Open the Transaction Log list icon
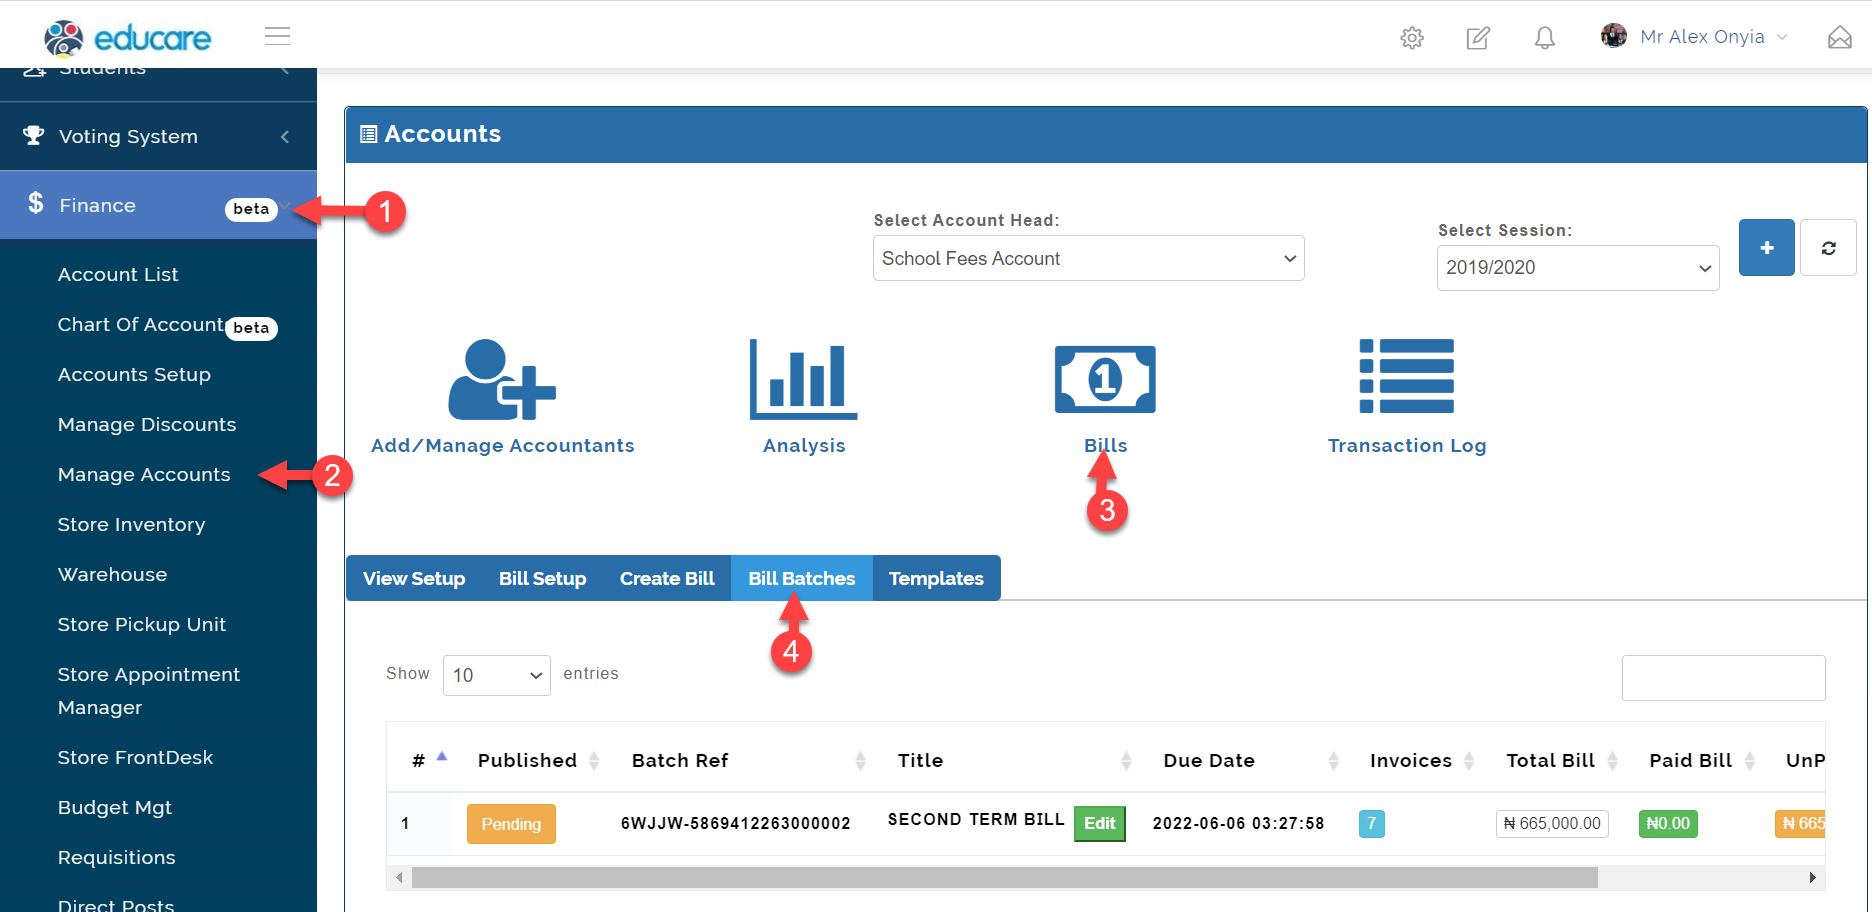 click(1407, 376)
